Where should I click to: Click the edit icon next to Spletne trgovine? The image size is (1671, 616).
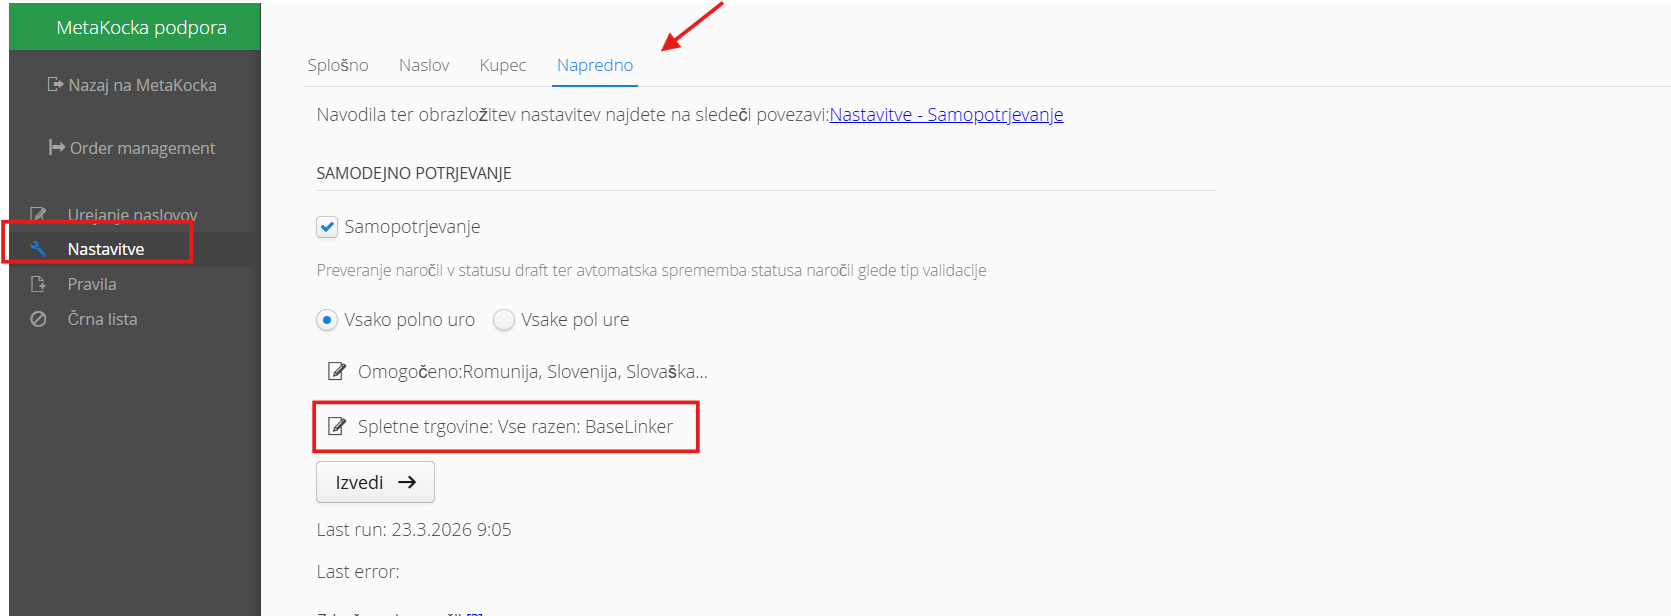[x=337, y=427]
